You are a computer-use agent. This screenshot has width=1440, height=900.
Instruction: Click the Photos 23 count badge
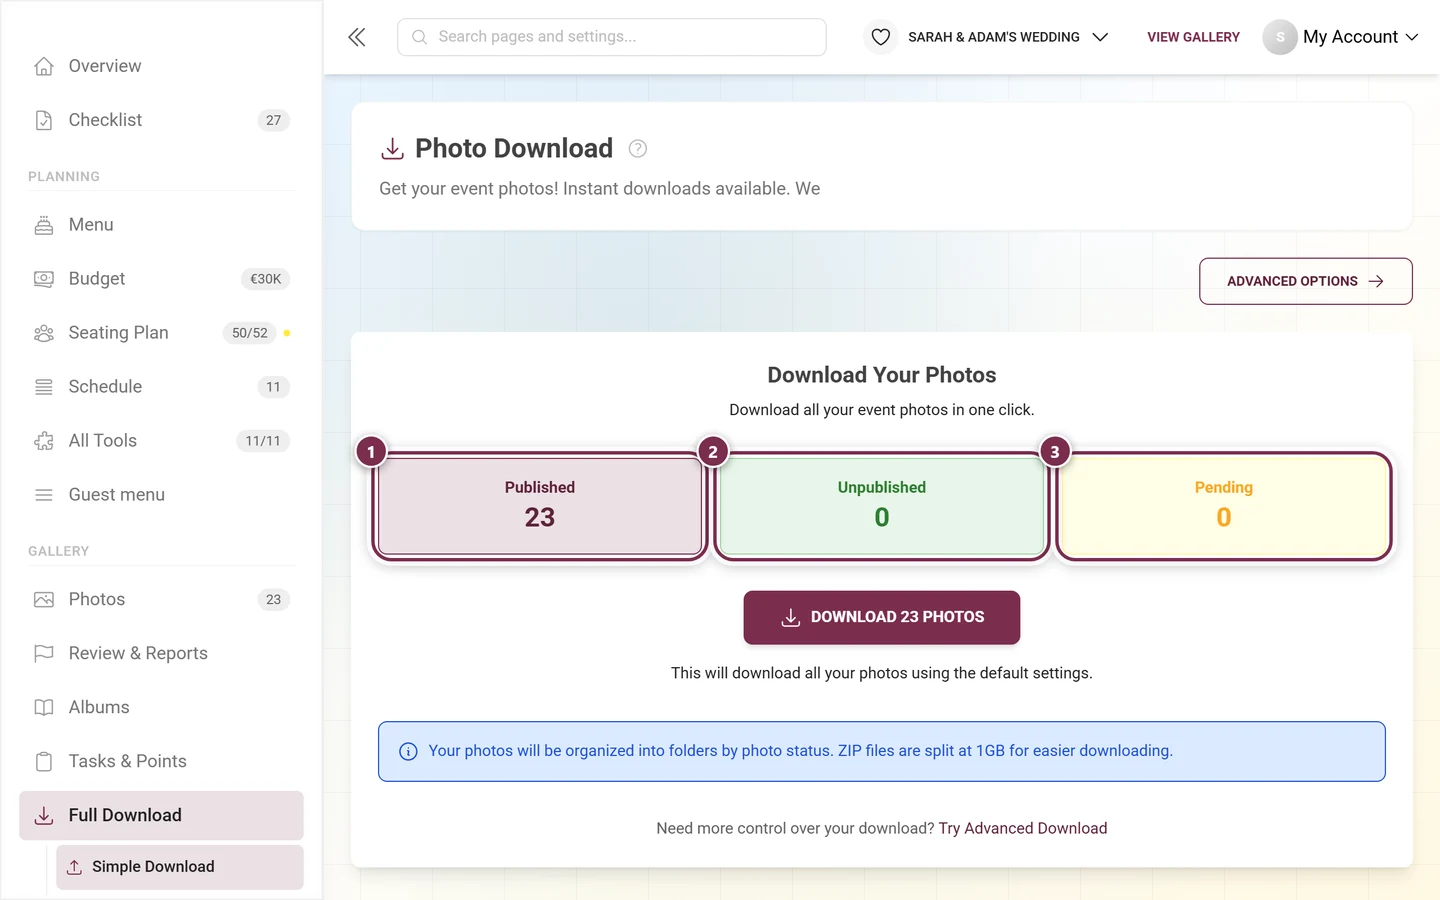point(274,600)
